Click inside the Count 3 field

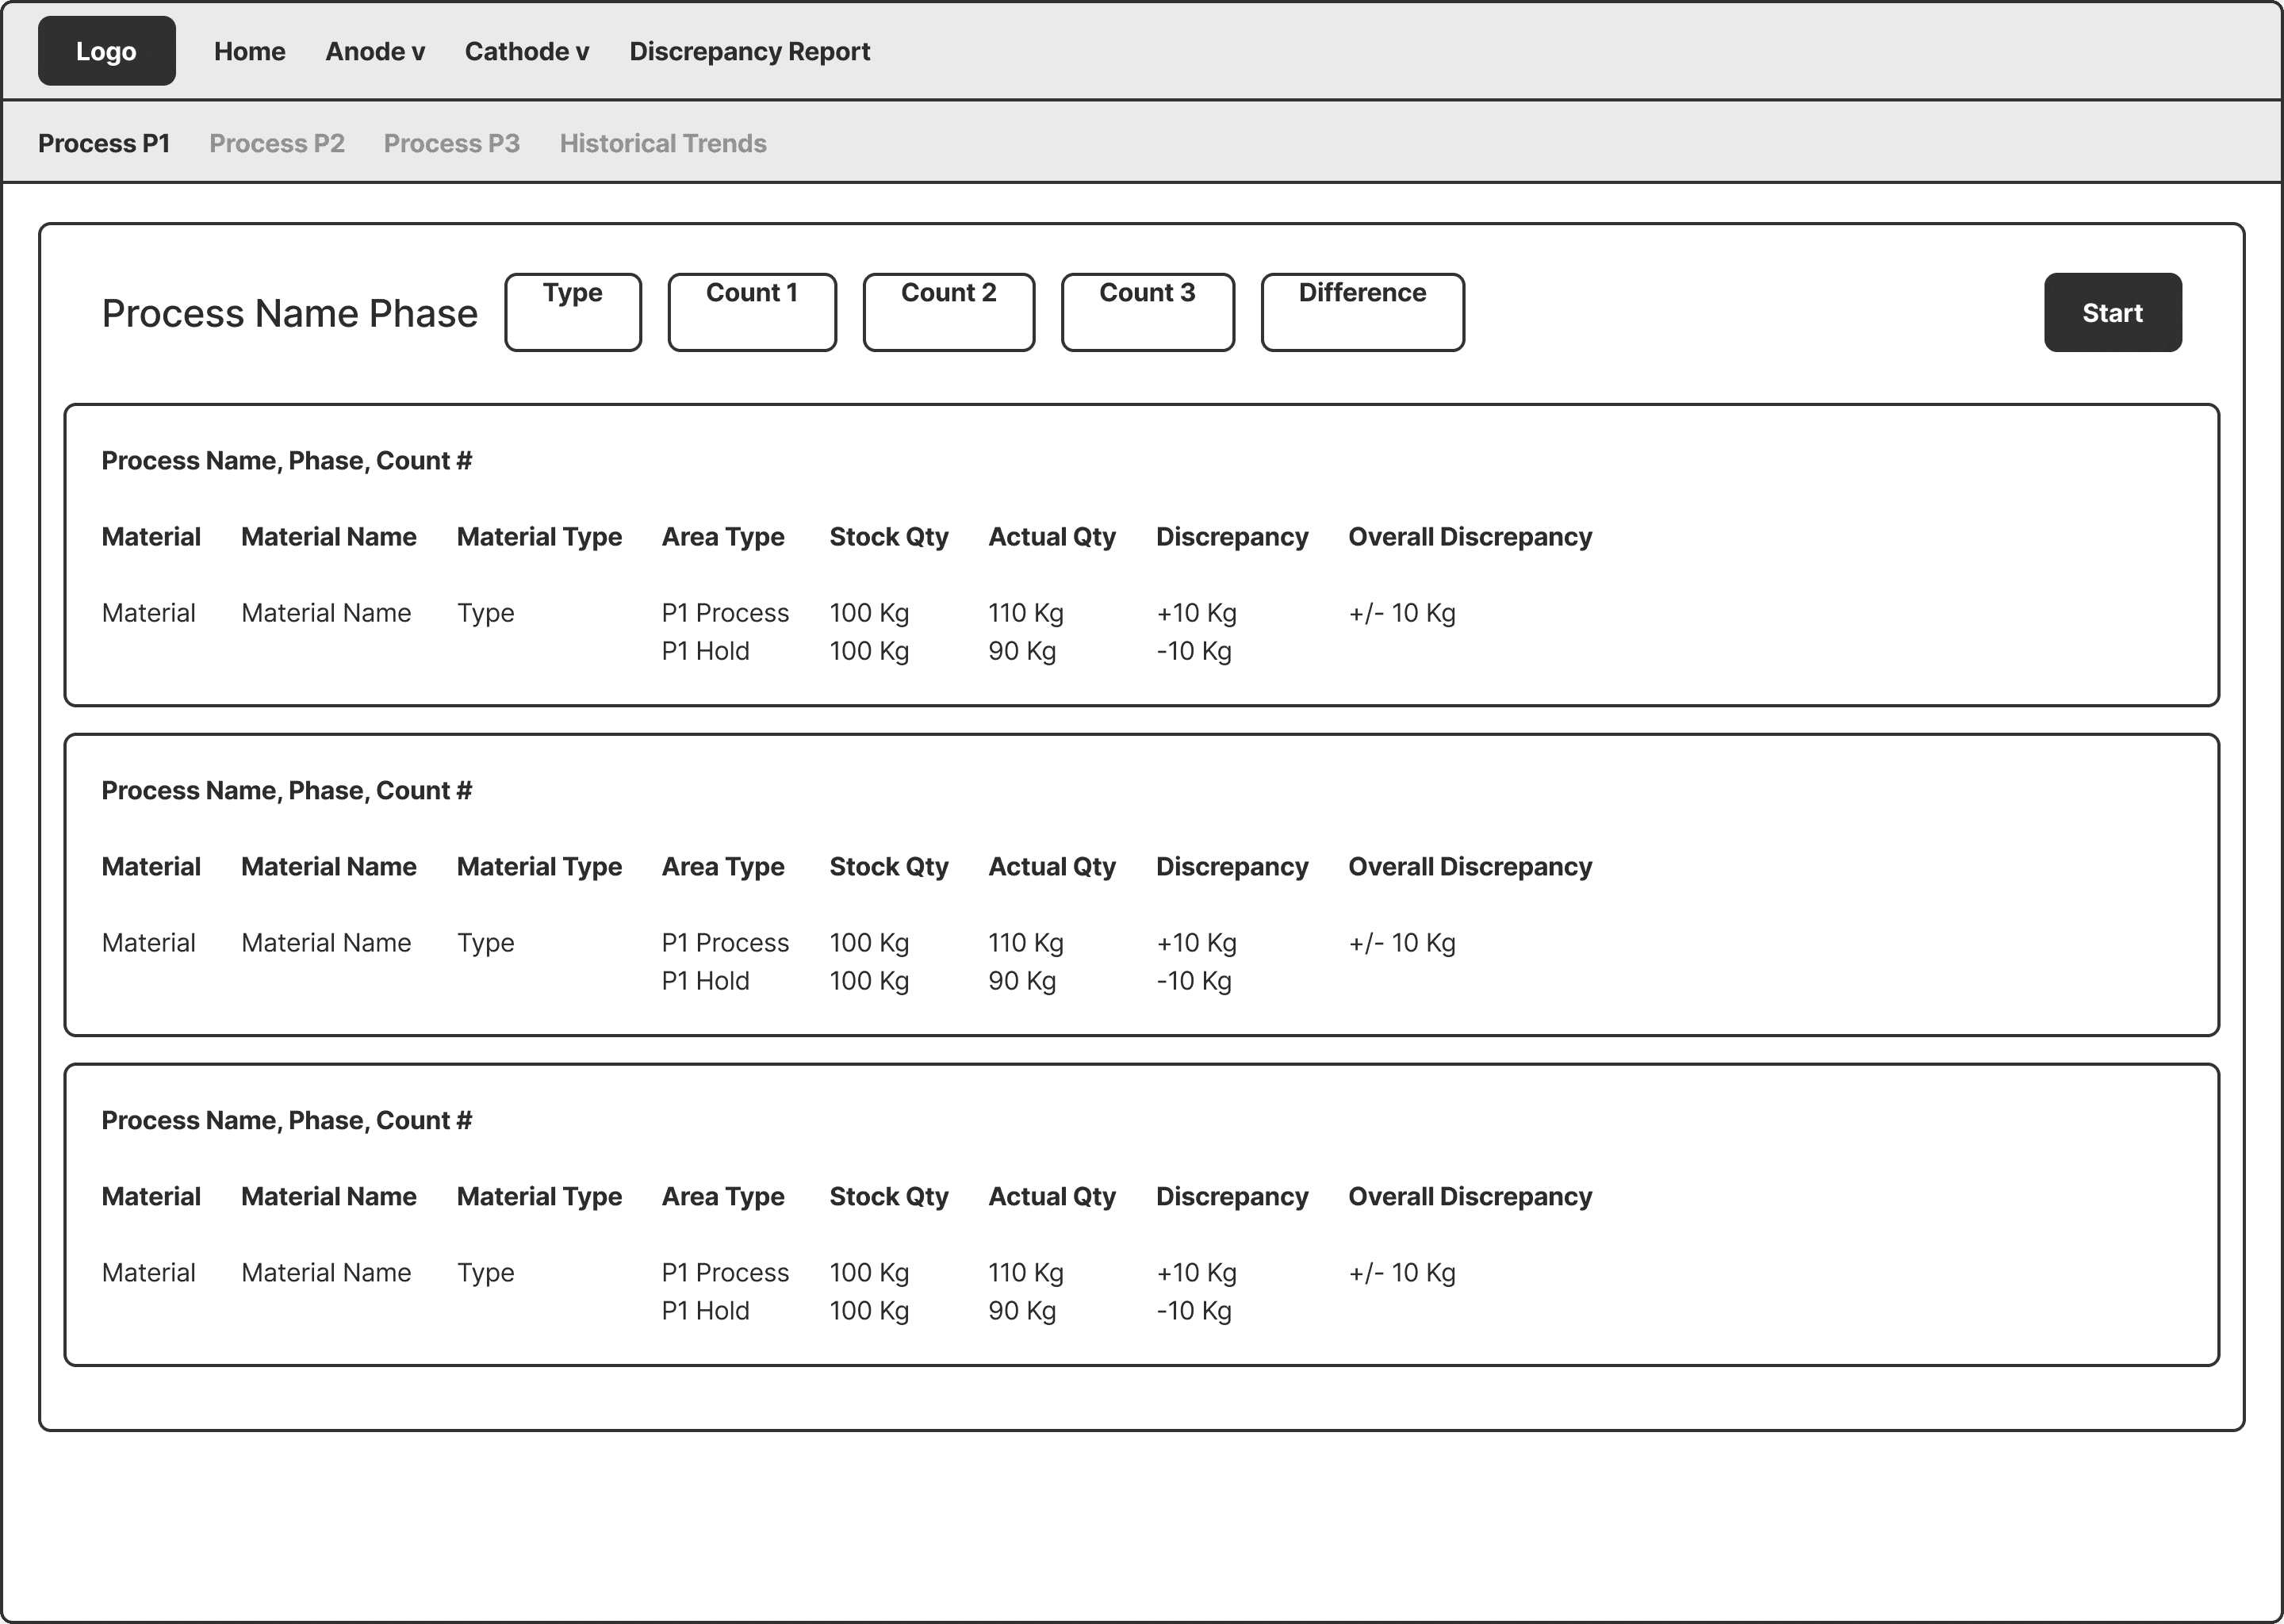click(x=1147, y=311)
